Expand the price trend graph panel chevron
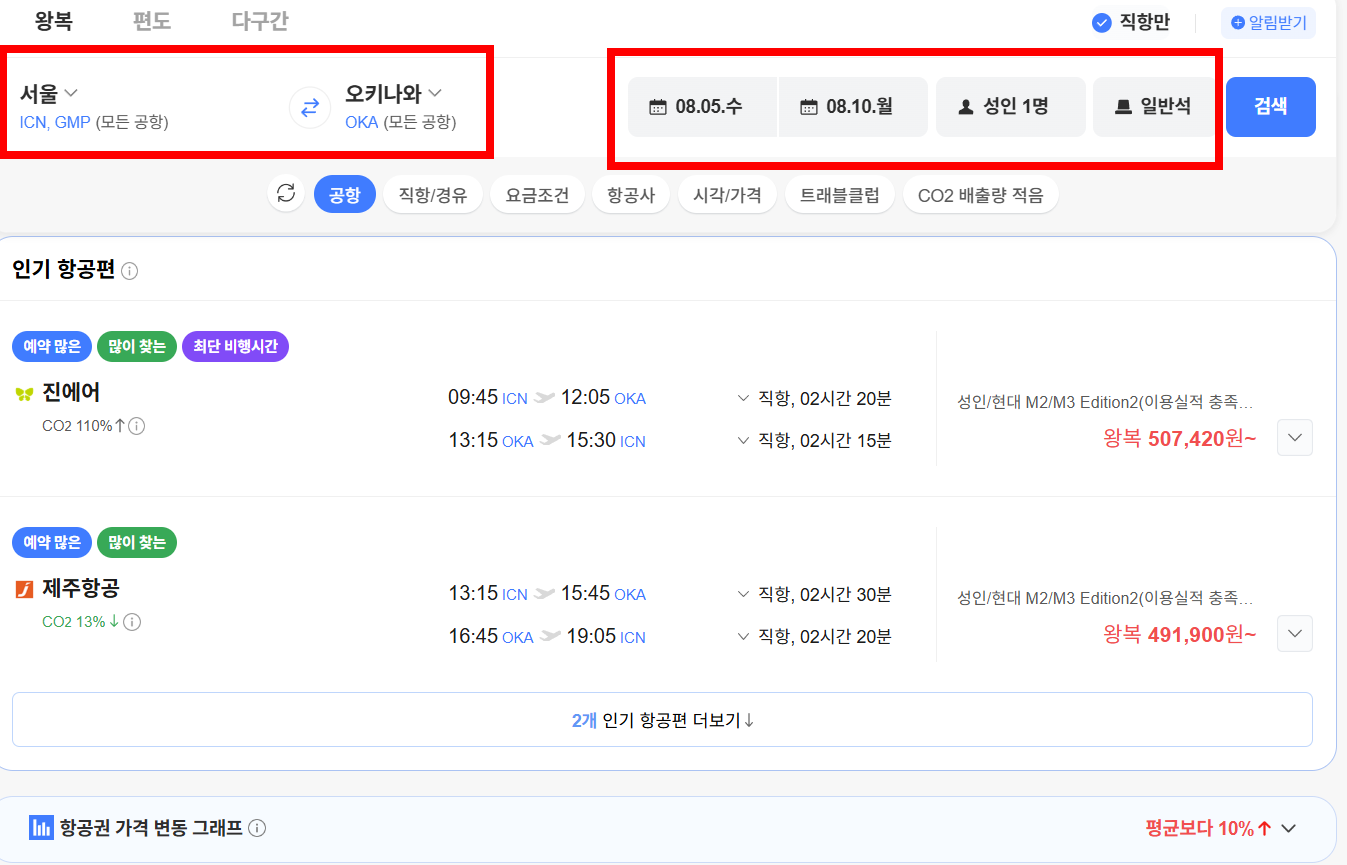This screenshot has width=1347, height=865. [1288, 828]
